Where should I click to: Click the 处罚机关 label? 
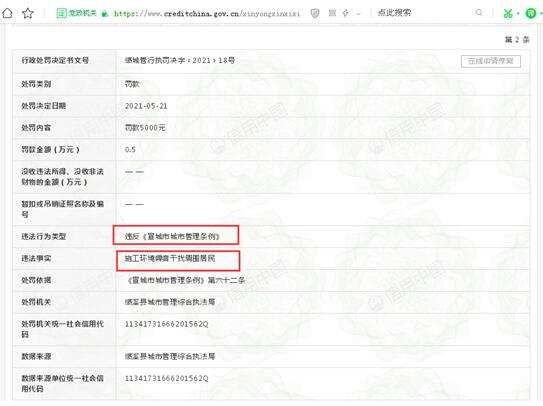(x=36, y=302)
